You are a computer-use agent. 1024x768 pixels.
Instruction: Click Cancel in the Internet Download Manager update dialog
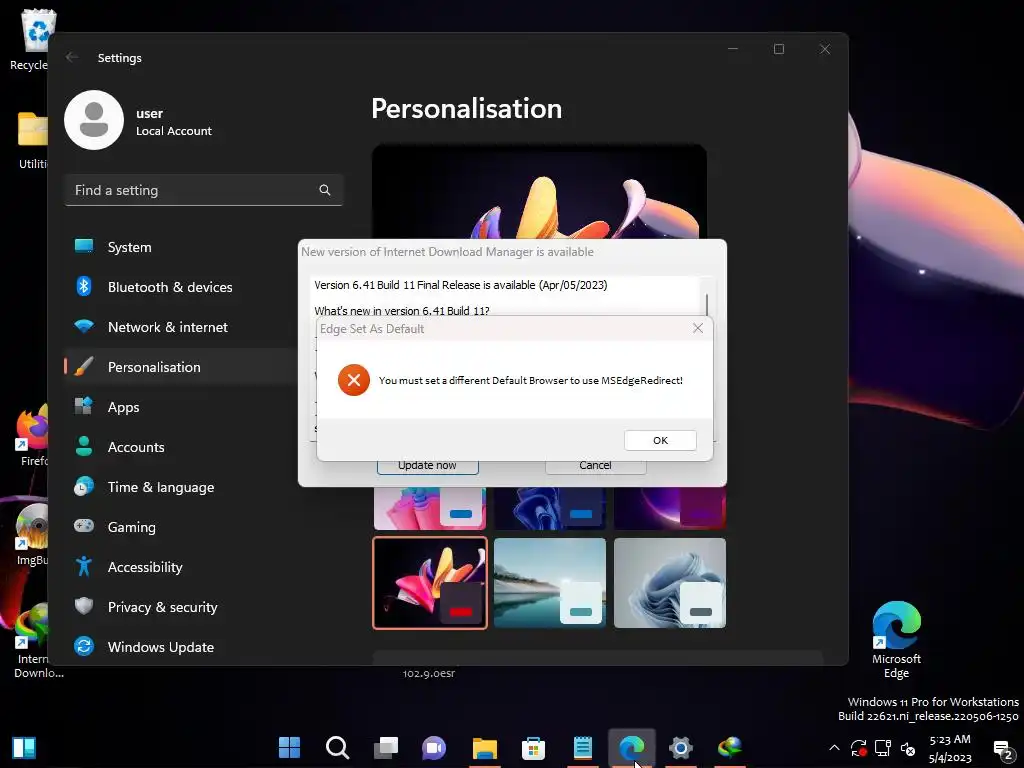tap(595, 465)
